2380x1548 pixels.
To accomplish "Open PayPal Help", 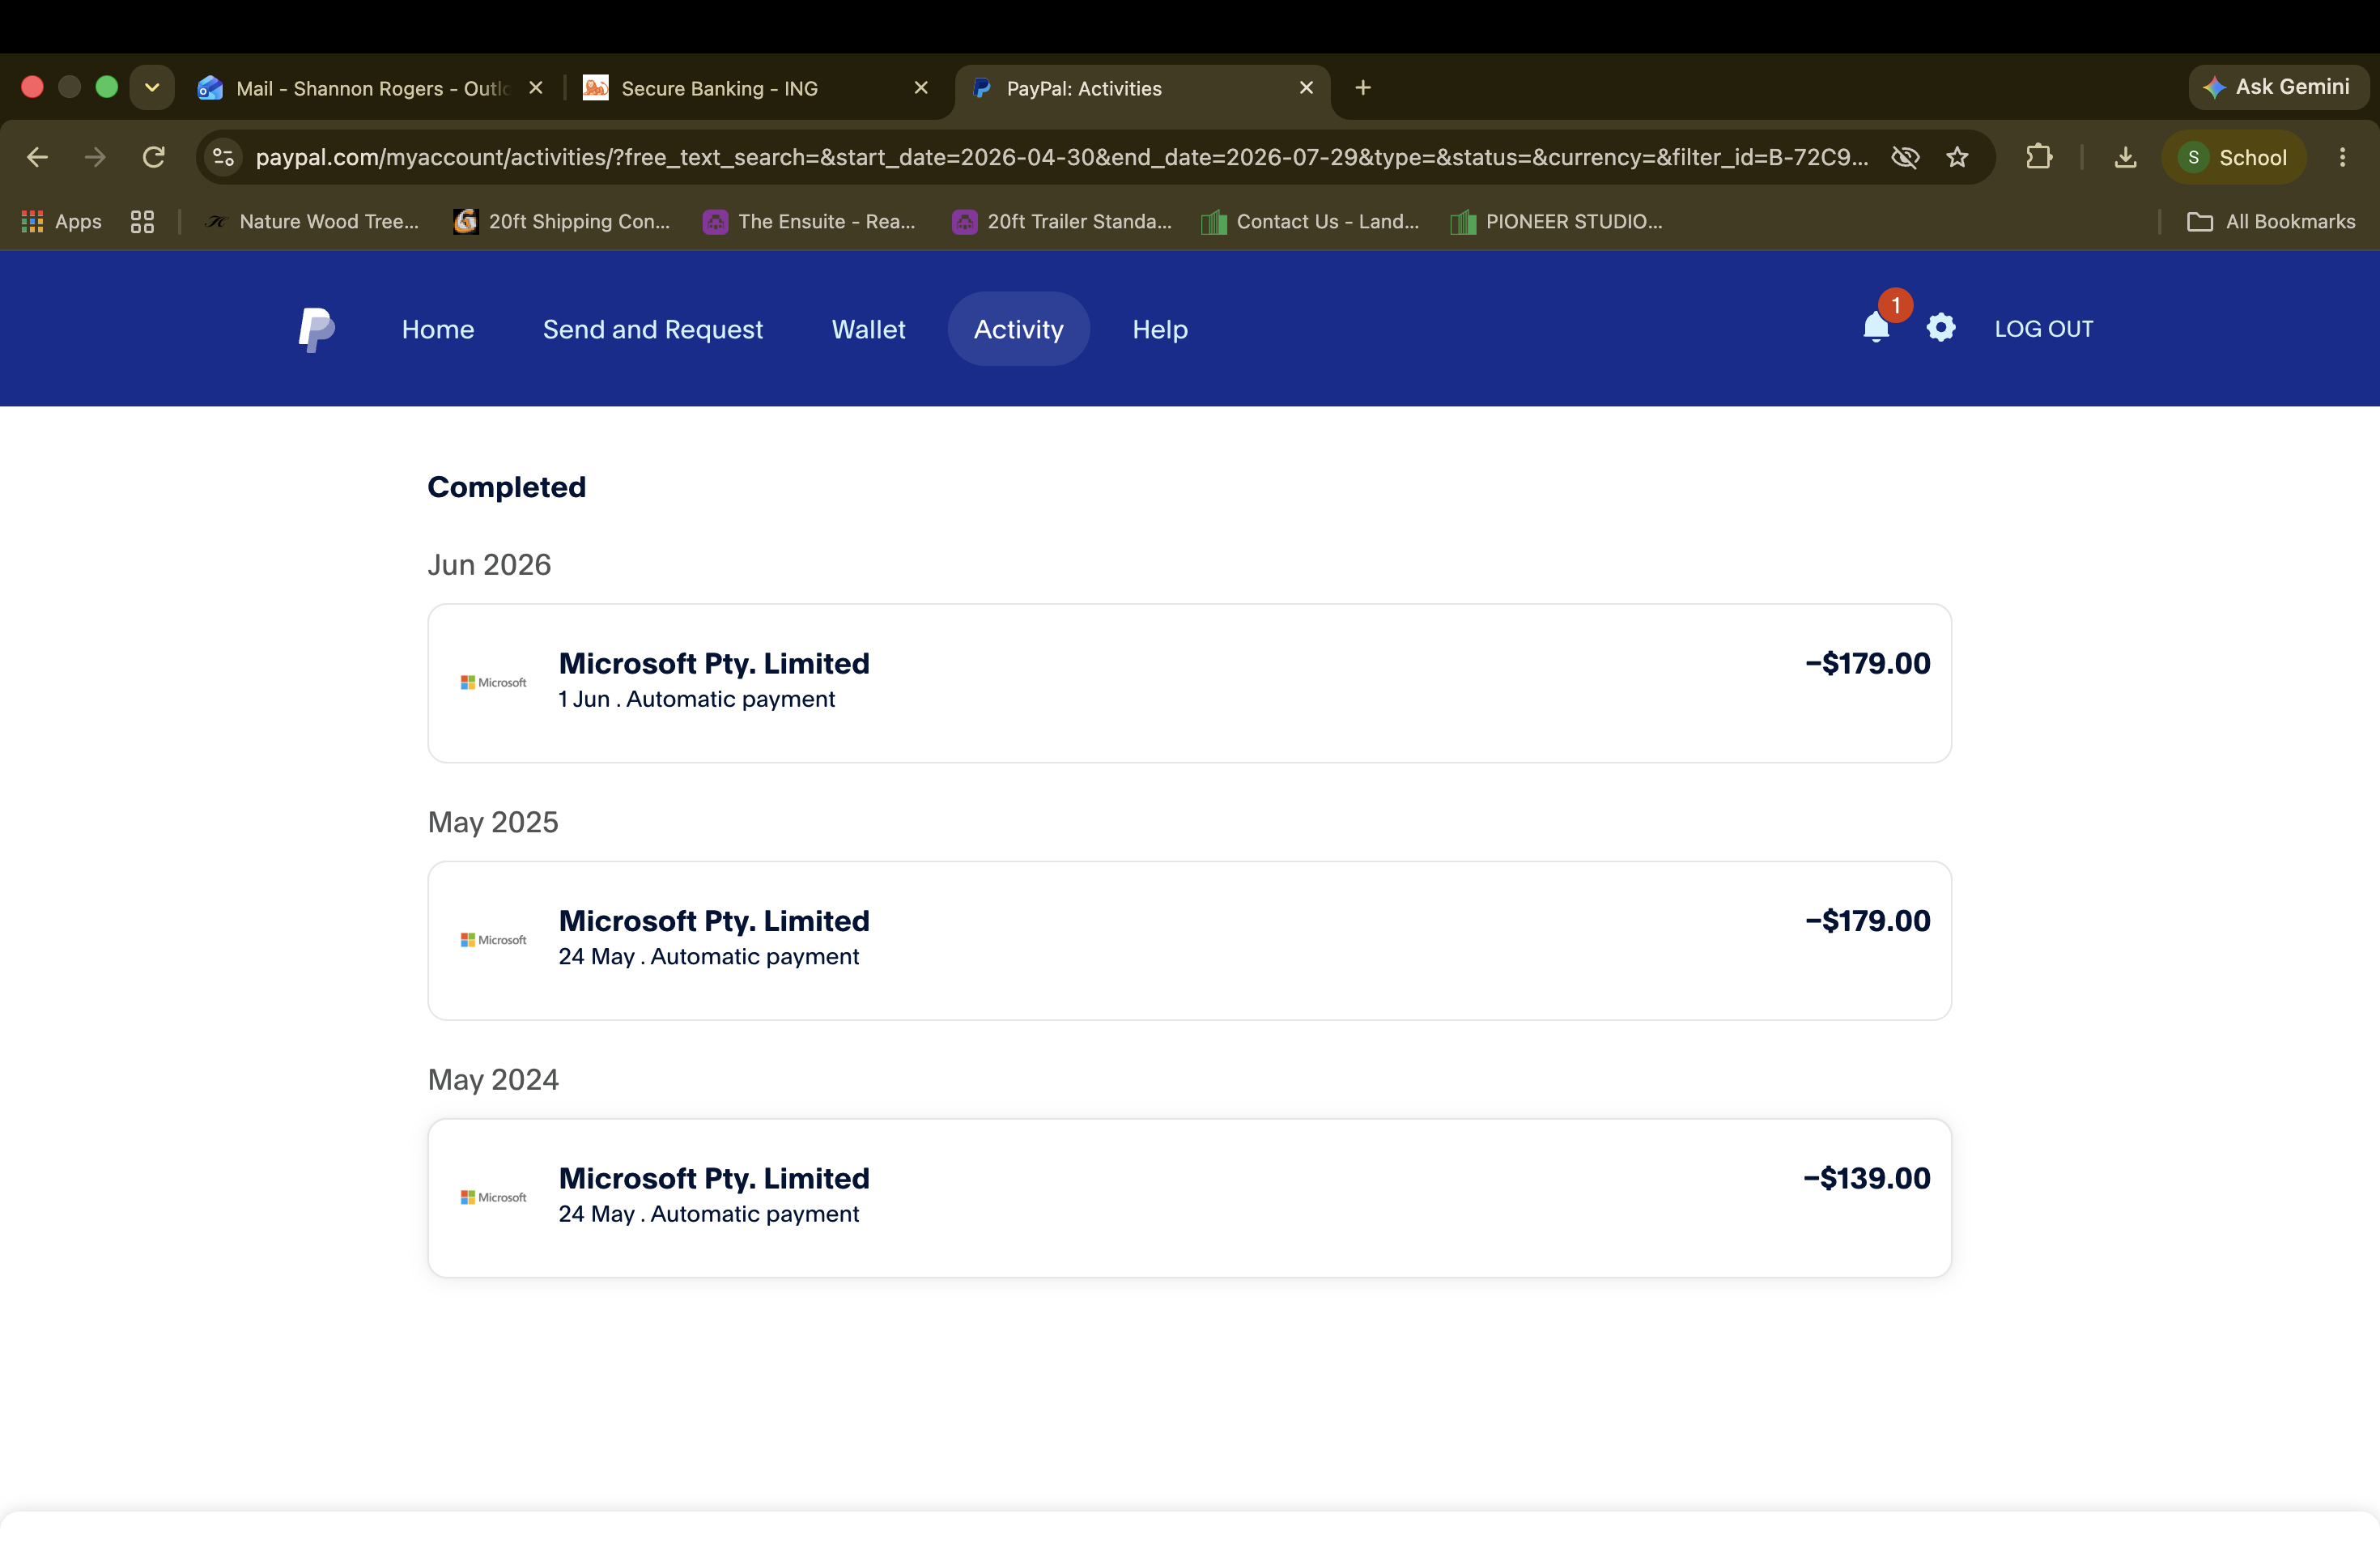I will [x=1160, y=329].
